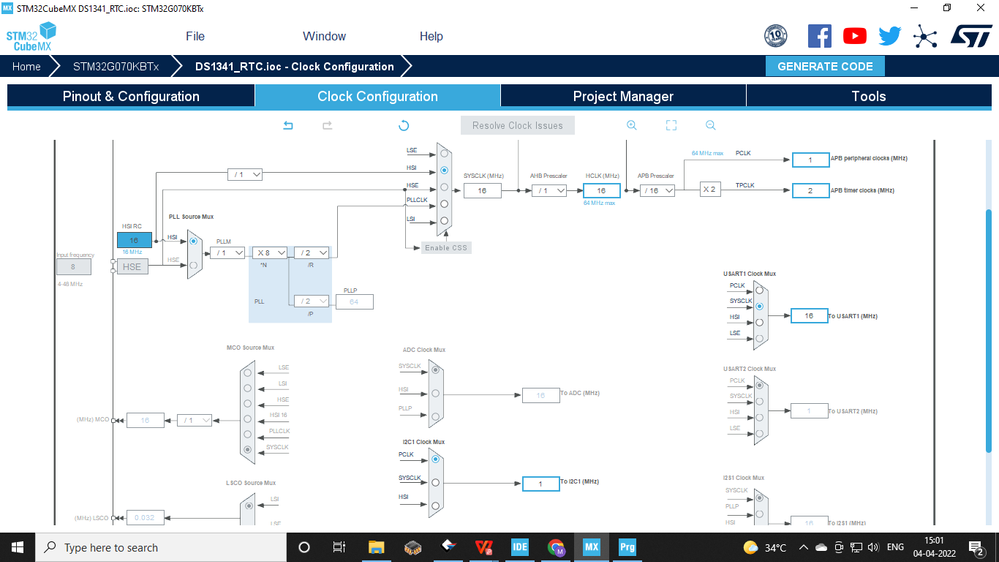The height and width of the screenshot is (562, 999).
Task: Click the redo arrow icon
Action: 327,126
